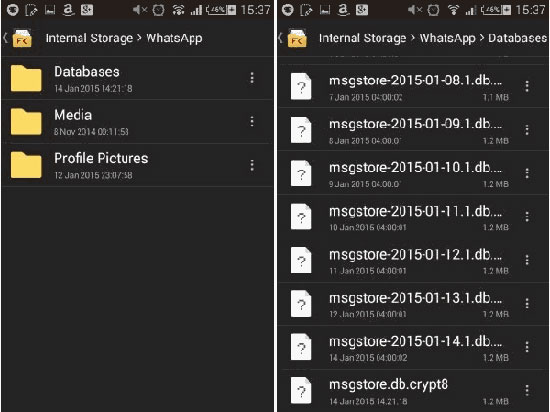
Task: Tap the alarm icon in right status bar
Action: point(433,10)
